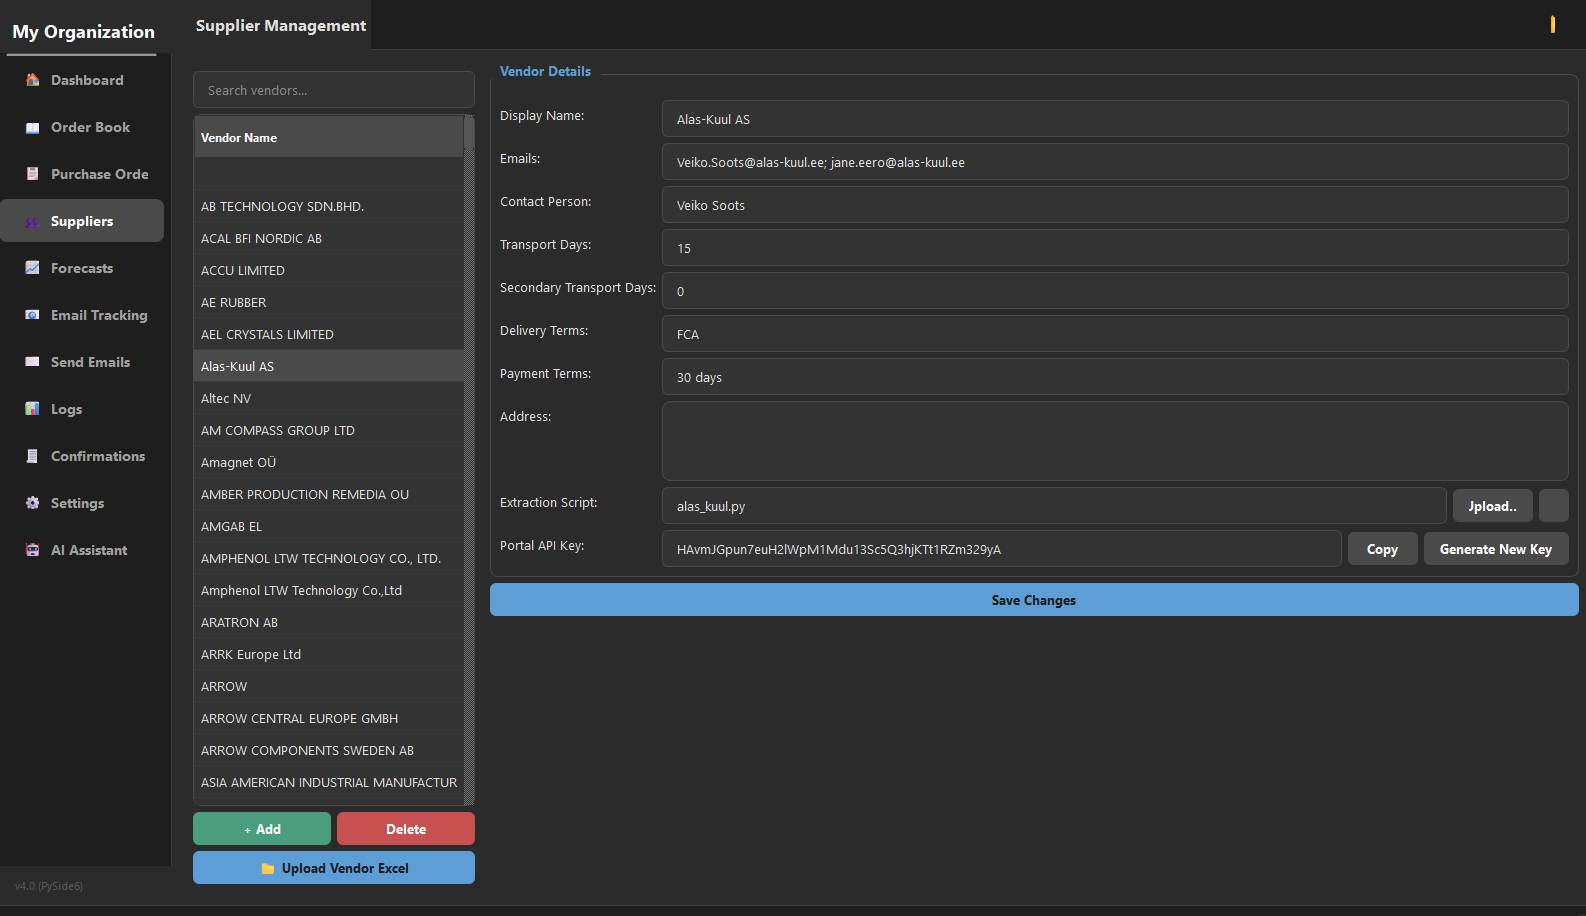Click the Logs bar chart icon

tap(32, 409)
